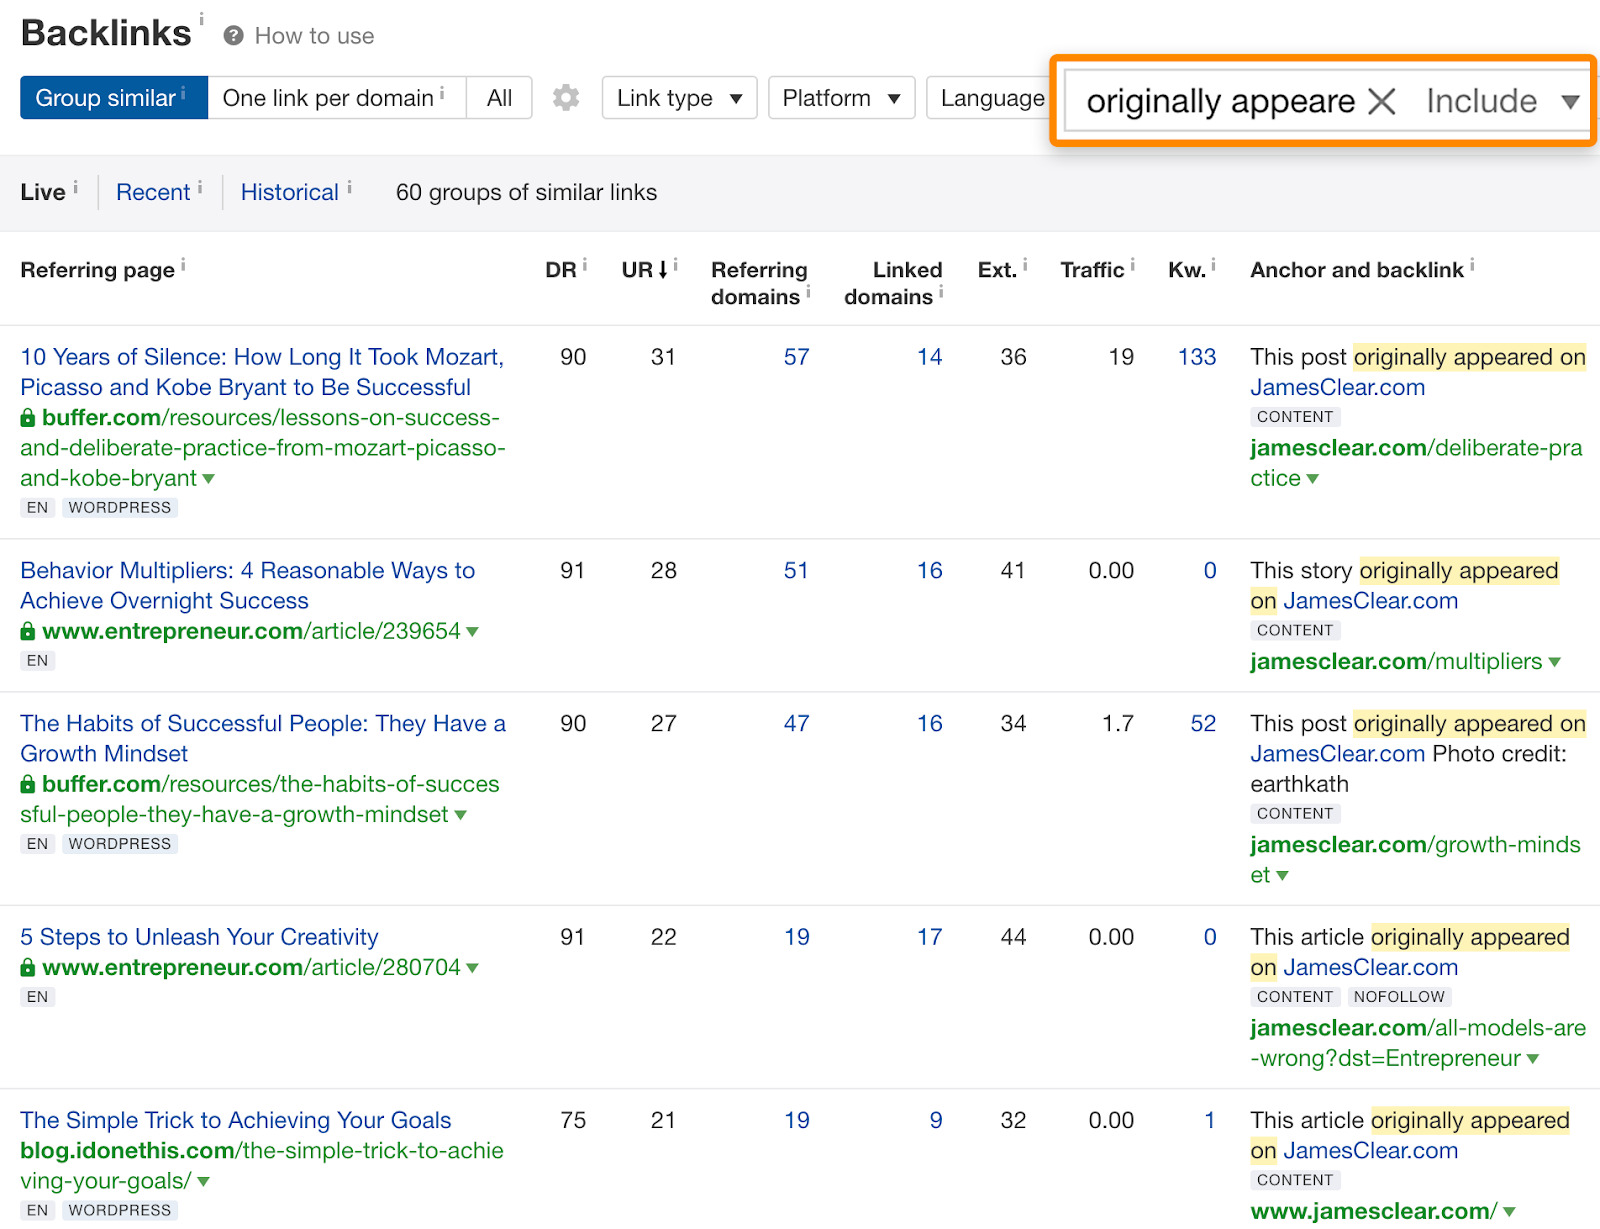Expand the jamesclear.com/multipliers backlink details
This screenshot has height=1229, width=1600.
tap(1554, 662)
